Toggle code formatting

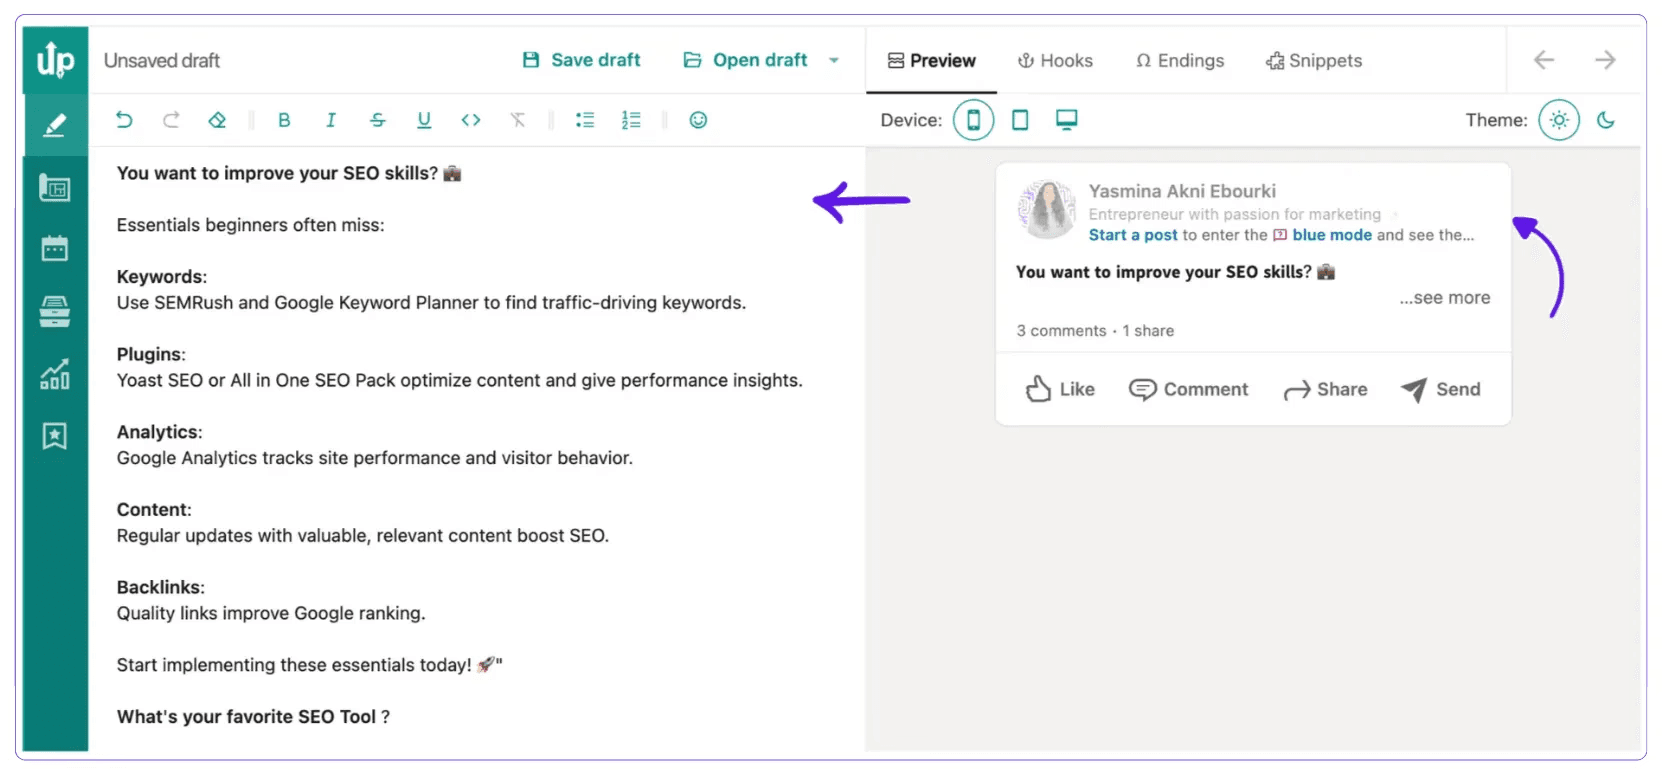pyautogui.click(x=471, y=120)
